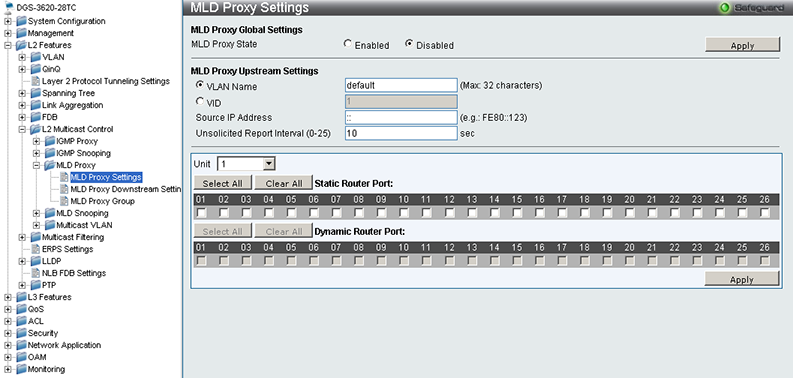Click the Security folder icon
The width and height of the screenshot is (793, 378).
(21, 333)
